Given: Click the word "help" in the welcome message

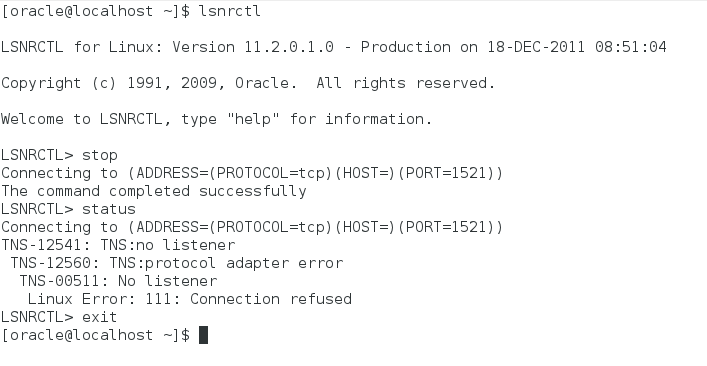Looking at the screenshot, I should pos(253,119).
